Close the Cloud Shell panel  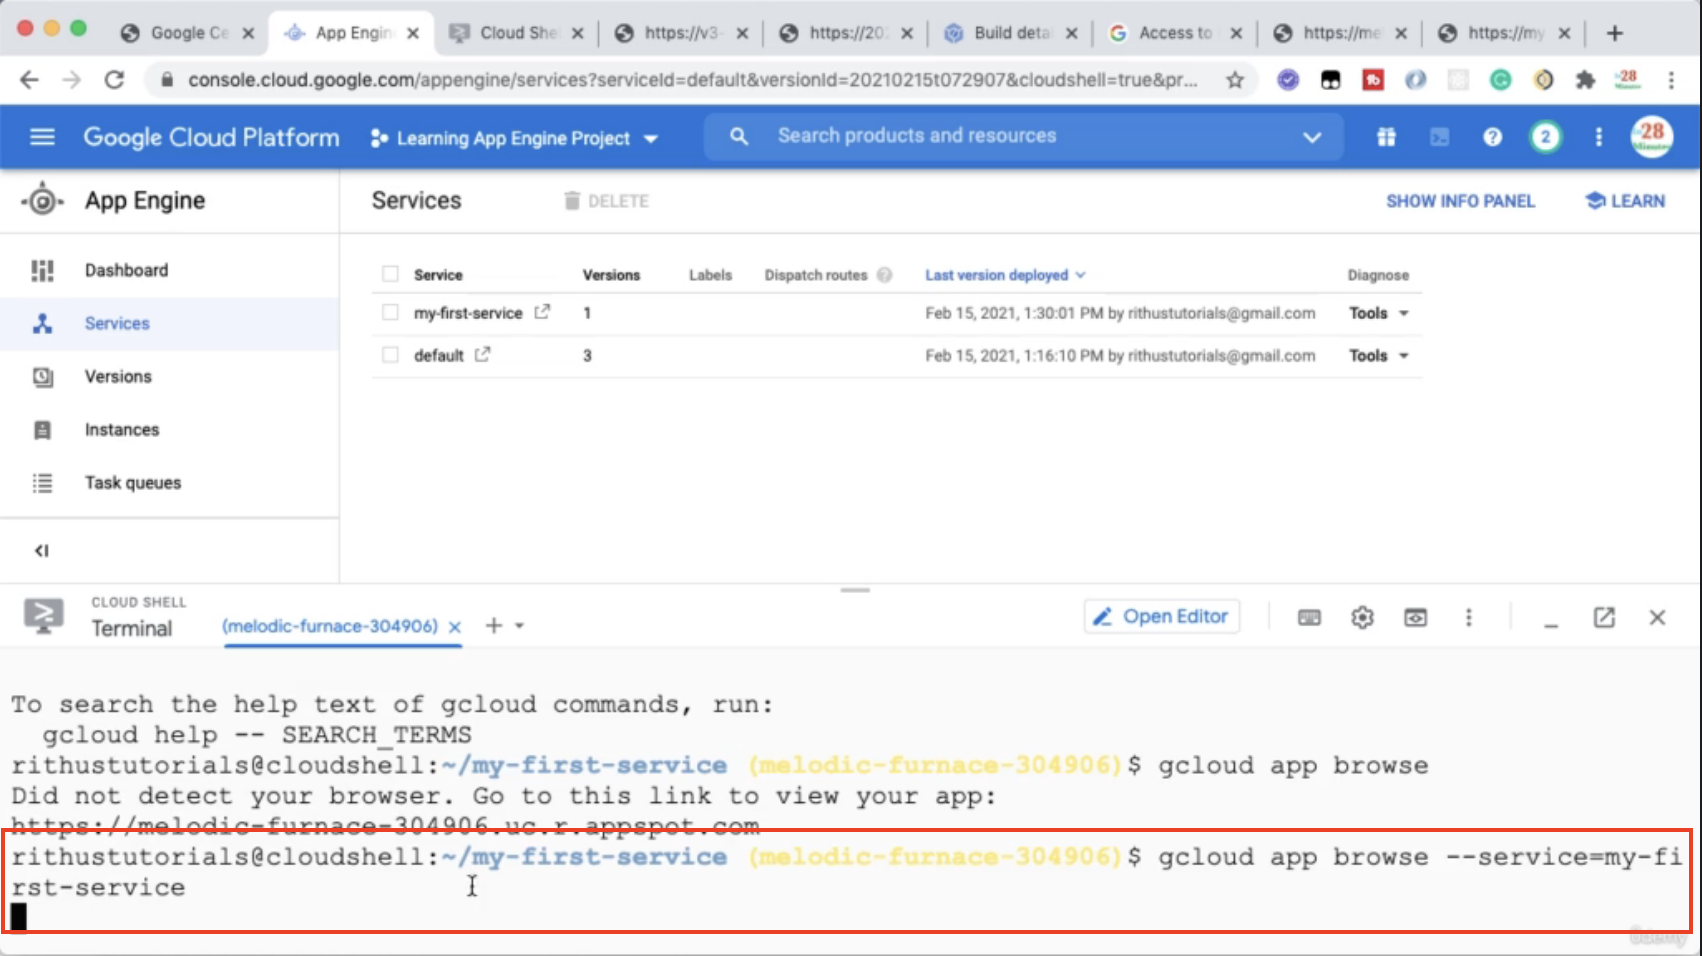point(1657,617)
